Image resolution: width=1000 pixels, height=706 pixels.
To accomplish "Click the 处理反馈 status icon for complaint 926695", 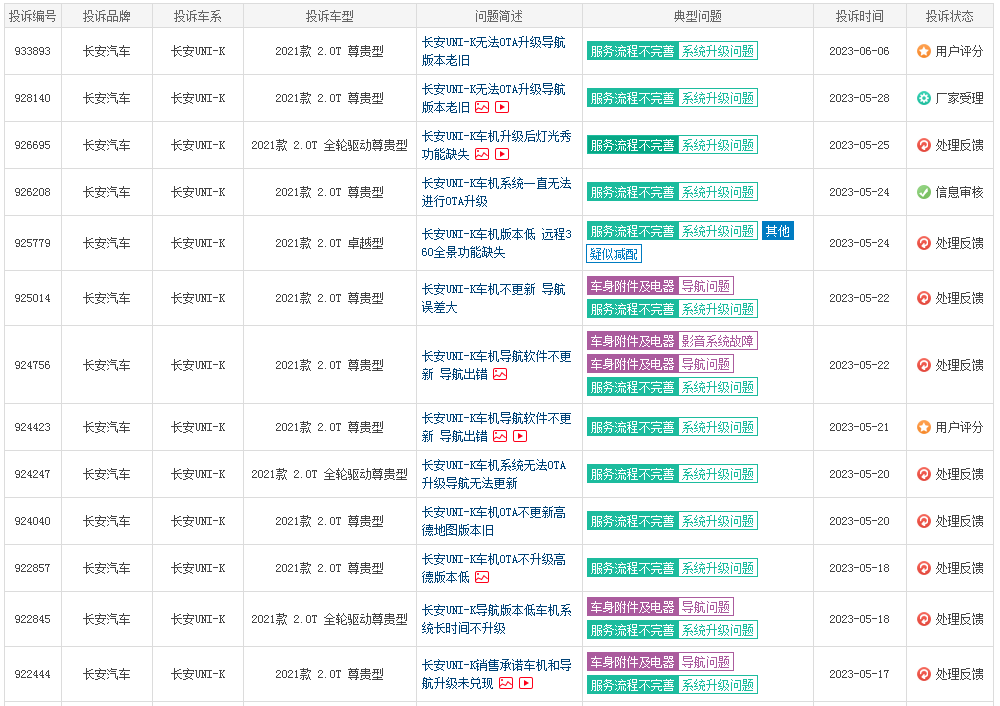I will [x=923, y=145].
